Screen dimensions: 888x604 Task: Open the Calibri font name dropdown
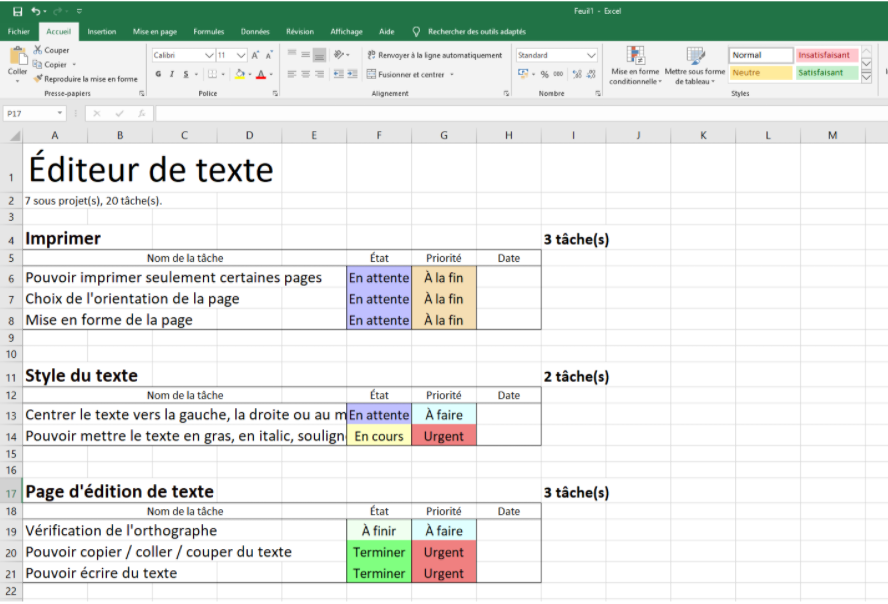coord(210,55)
